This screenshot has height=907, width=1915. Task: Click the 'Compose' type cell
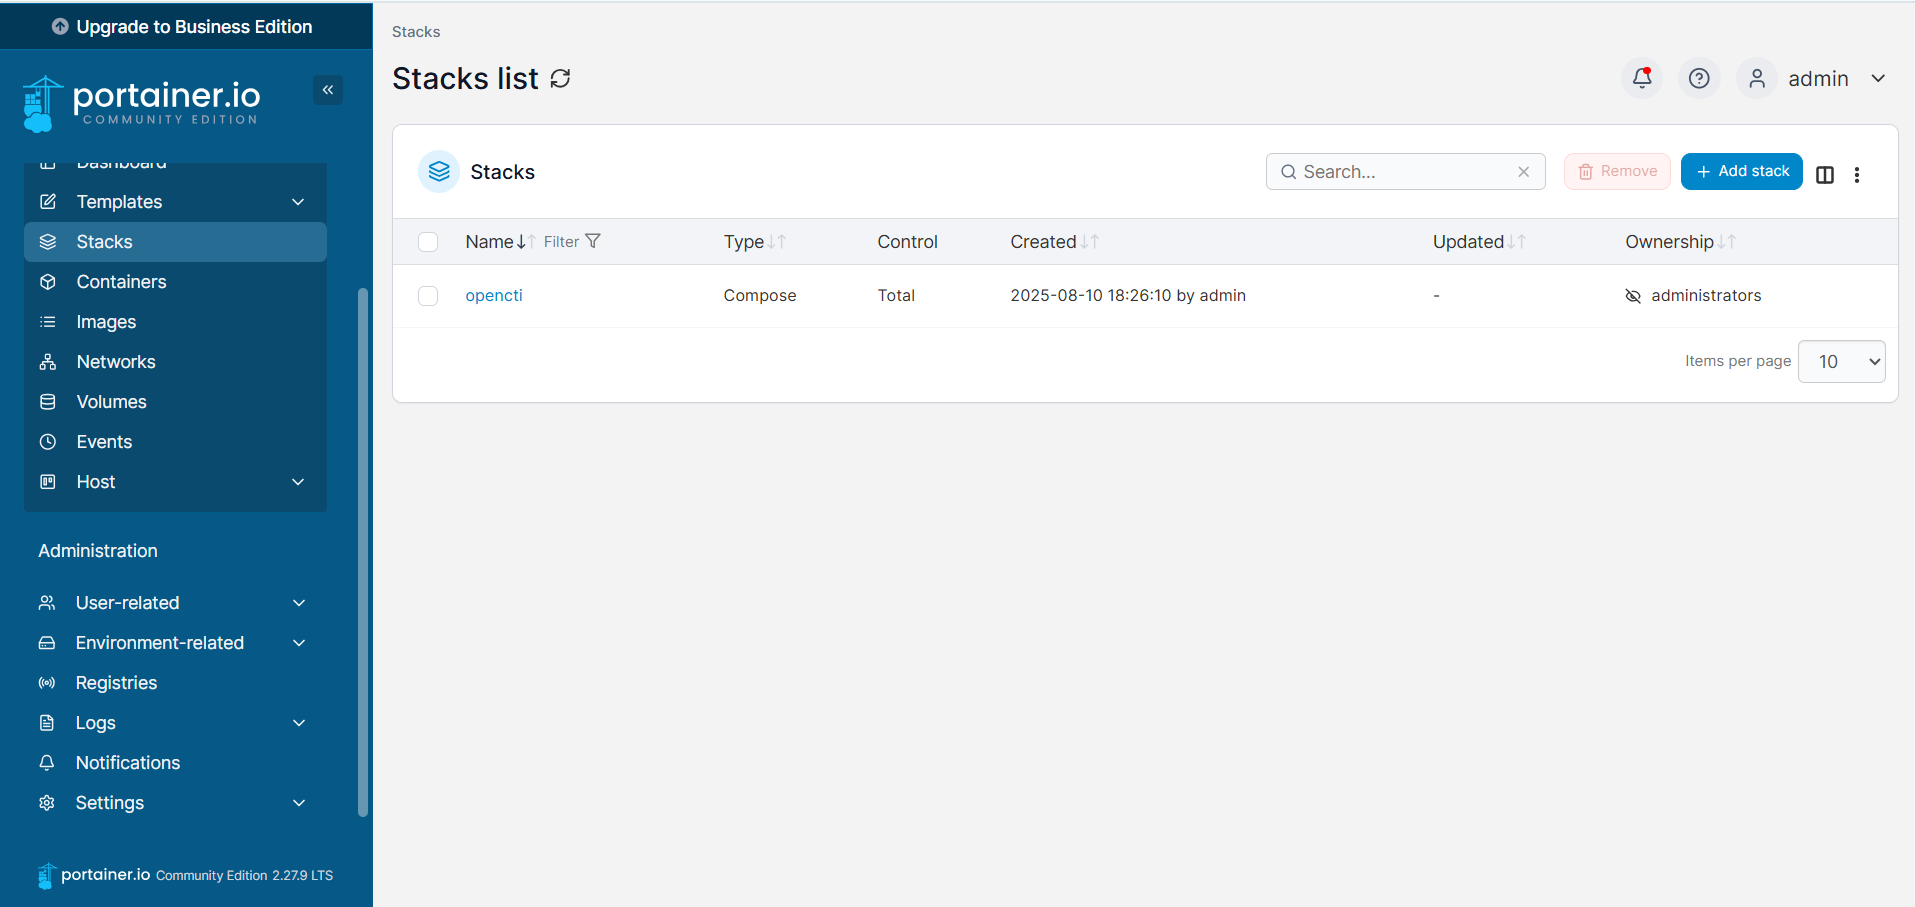click(x=760, y=296)
